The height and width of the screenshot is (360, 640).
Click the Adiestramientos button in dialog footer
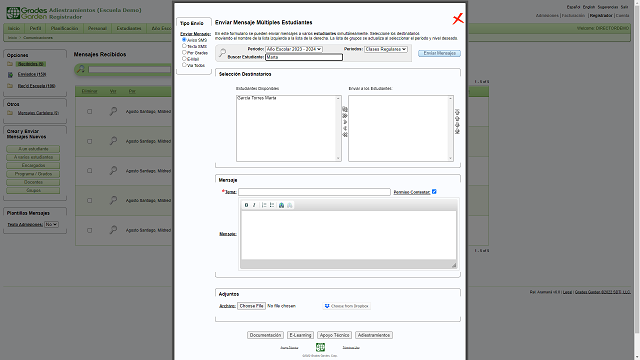[374, 335]
